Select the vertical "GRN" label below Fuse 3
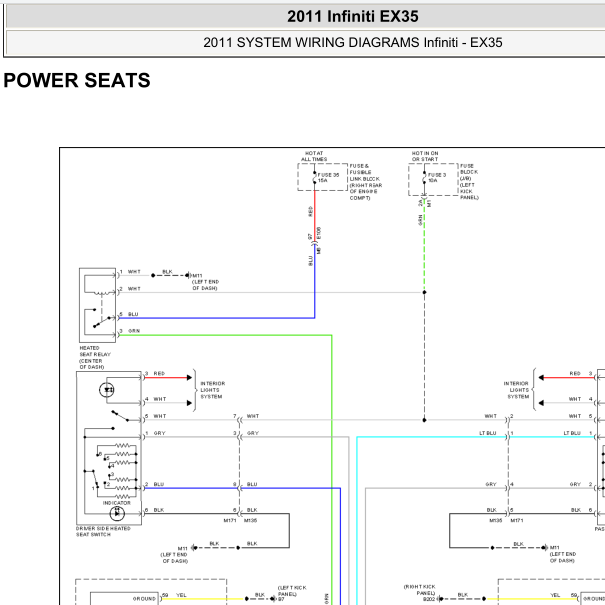 point(420,220)
